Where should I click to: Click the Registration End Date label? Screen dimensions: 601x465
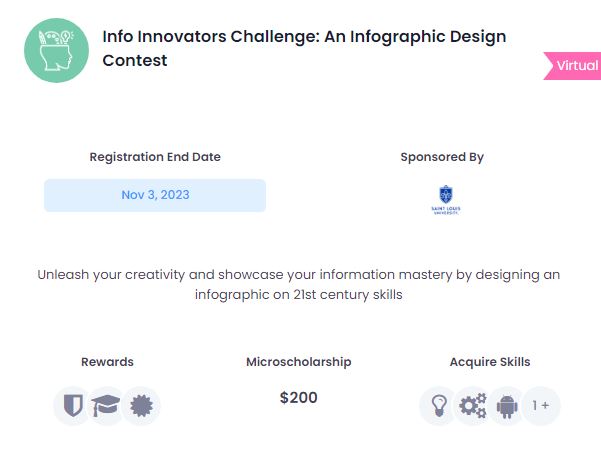[155, 157]
